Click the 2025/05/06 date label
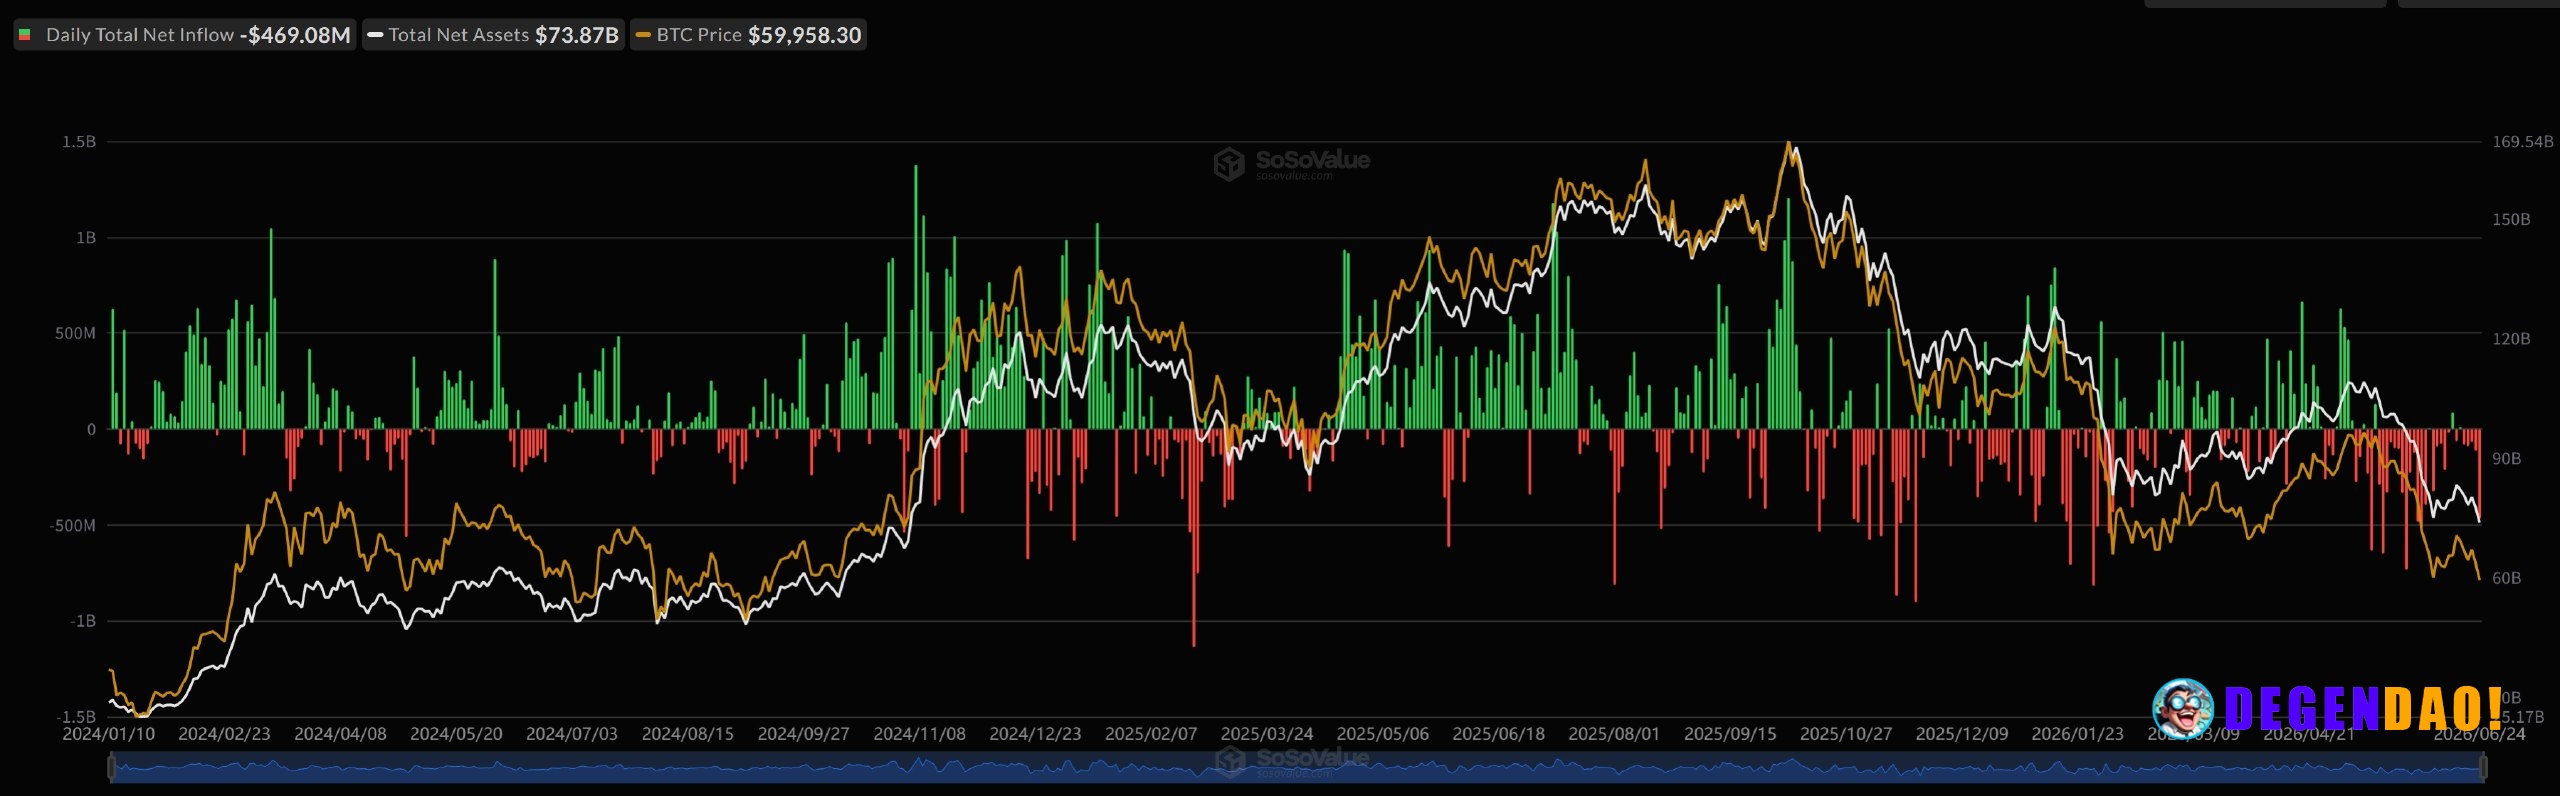 [x=1383, y=734]
